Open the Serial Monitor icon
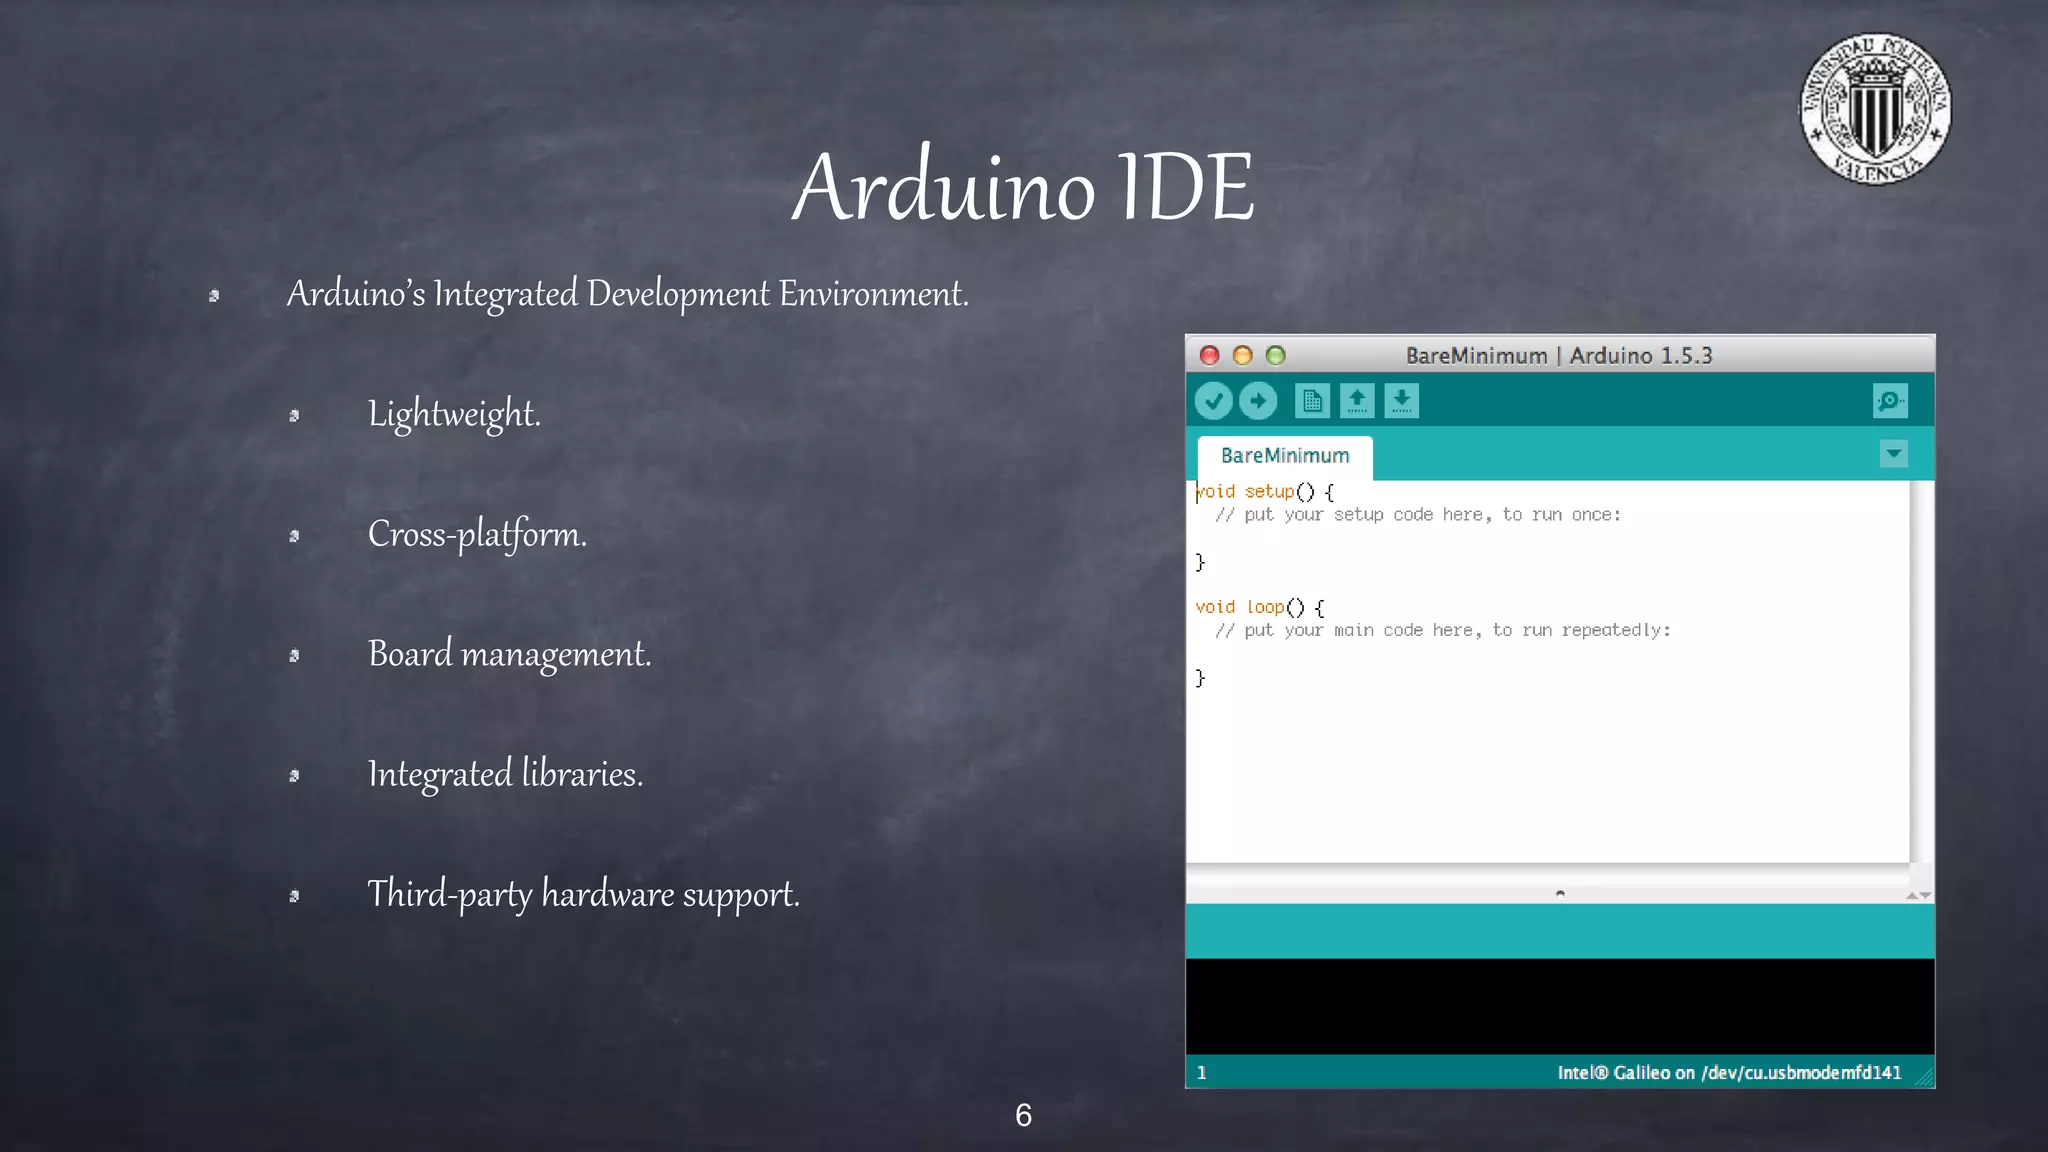2048x1152 pixels. point(1890,401)
